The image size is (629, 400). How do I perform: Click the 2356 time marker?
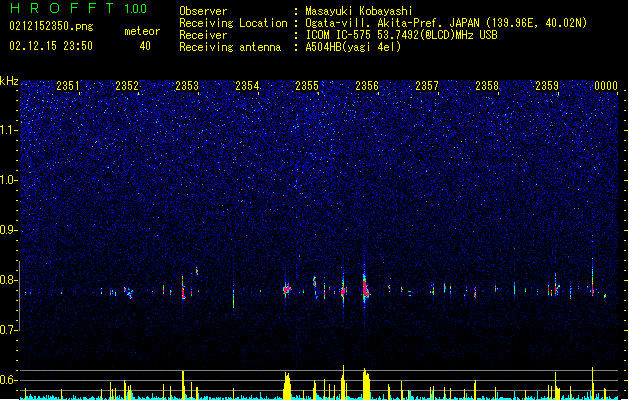[x=367, y=86]
